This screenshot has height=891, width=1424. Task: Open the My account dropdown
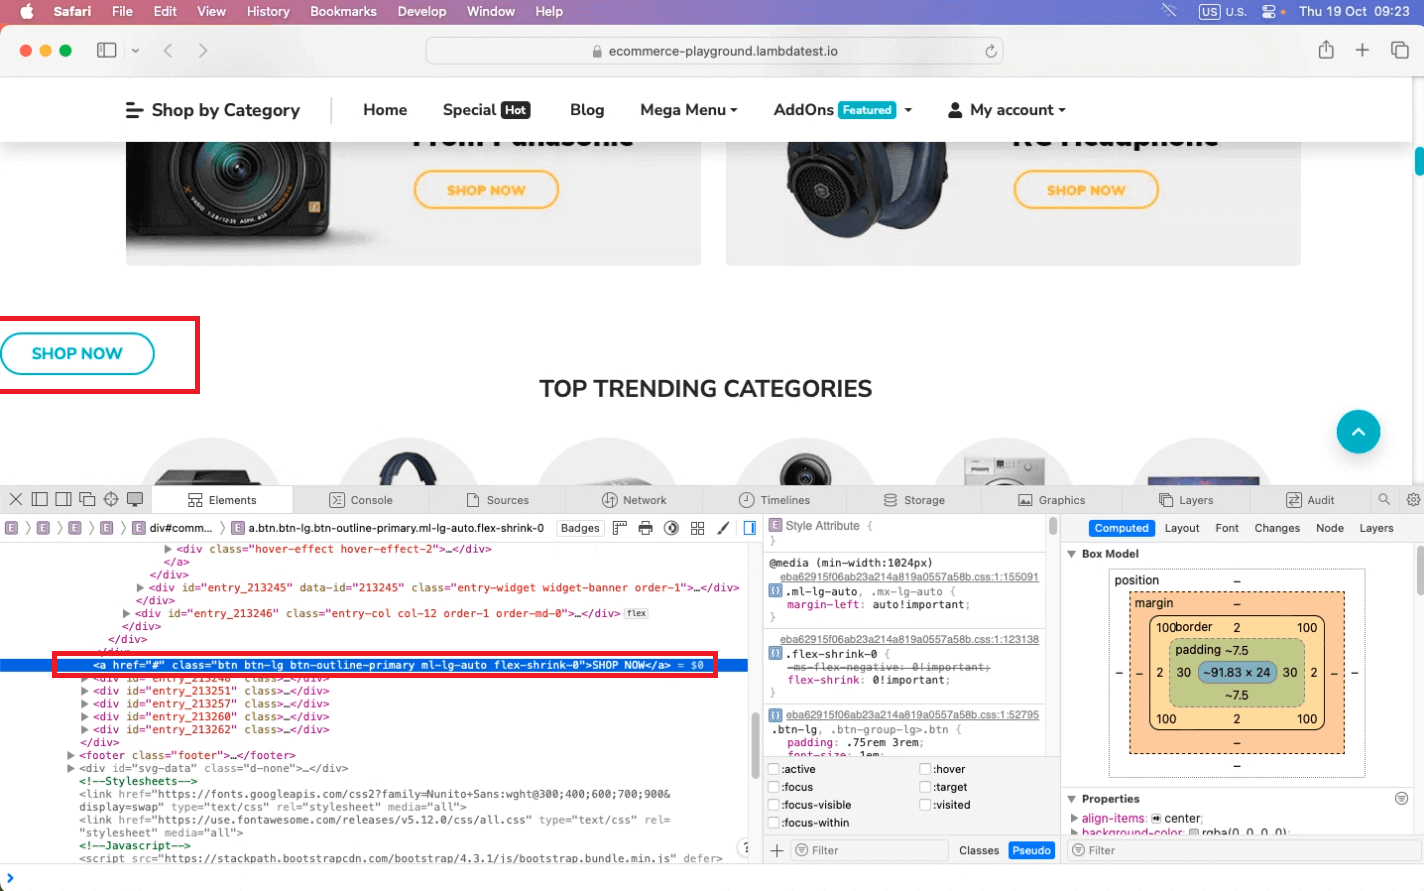coord(1006,110)
